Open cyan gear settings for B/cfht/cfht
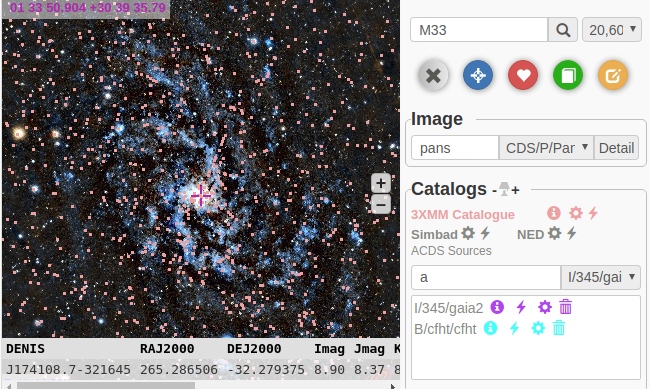Image resolution: width=650 pixels, height=389 pixels. coord(538,328)
